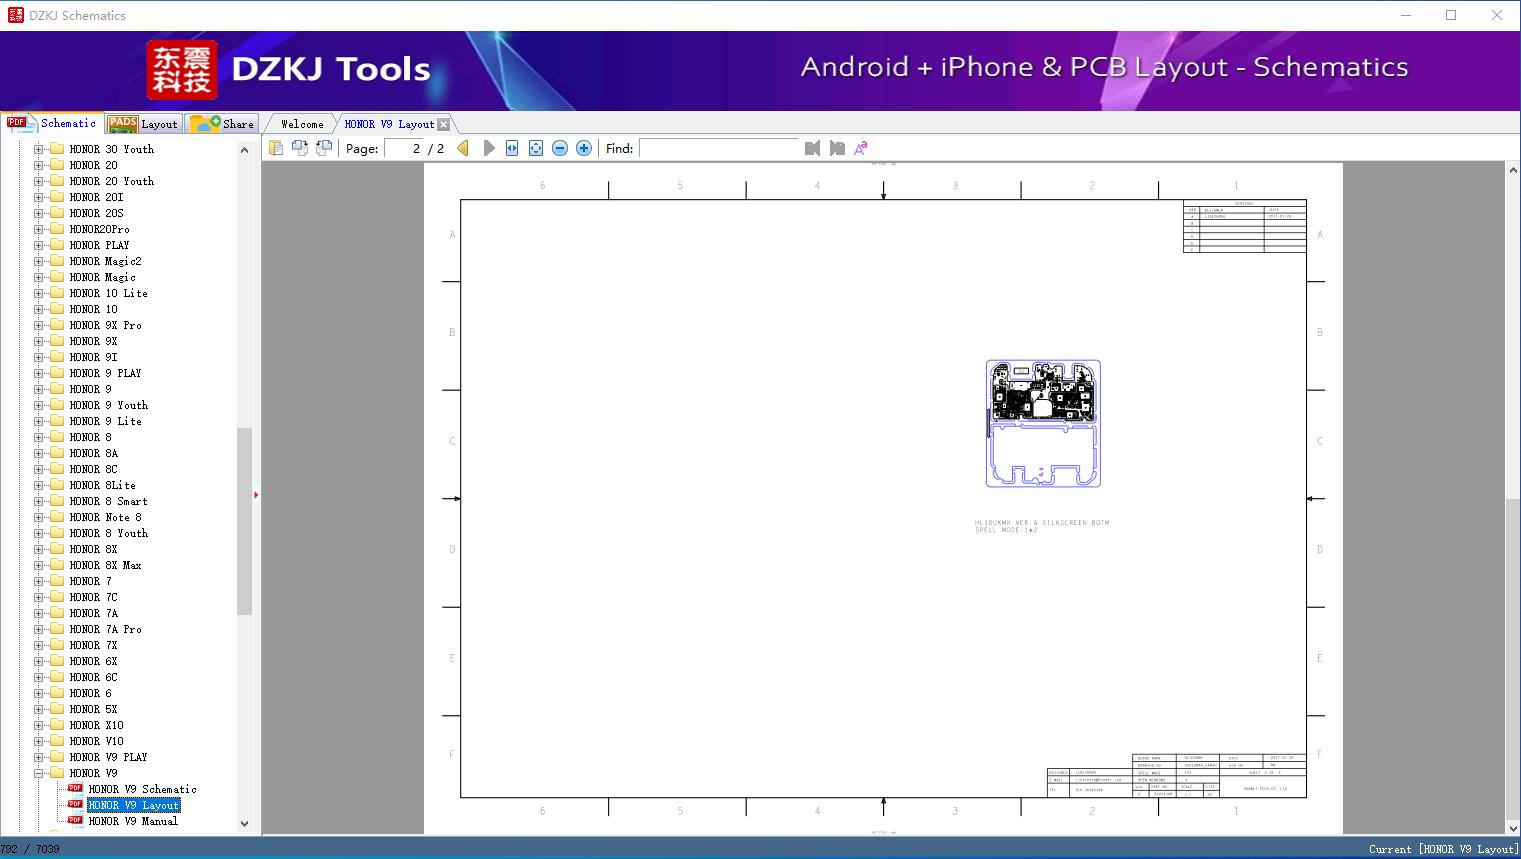Fit whole page in view
1521x859 pixels.
(x=536, y=148)
